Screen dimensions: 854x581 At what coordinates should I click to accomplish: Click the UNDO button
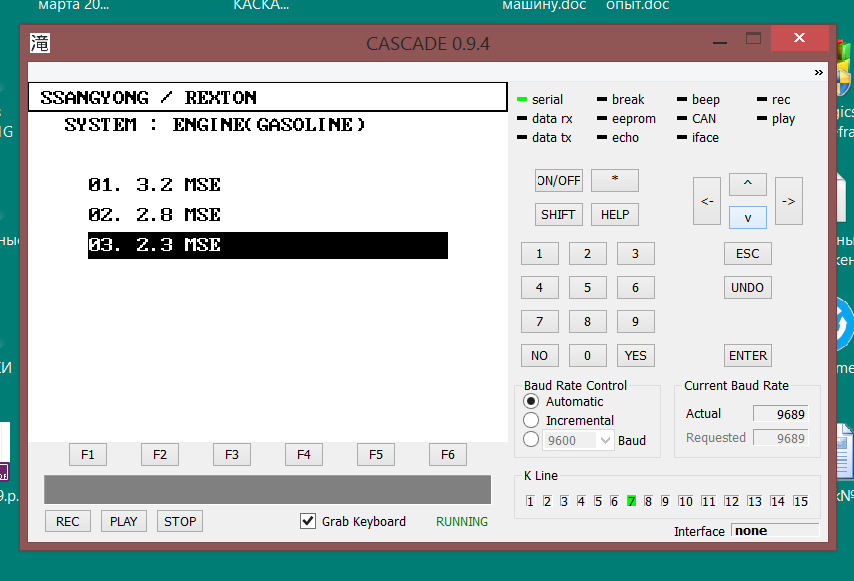tap(748, 288)
